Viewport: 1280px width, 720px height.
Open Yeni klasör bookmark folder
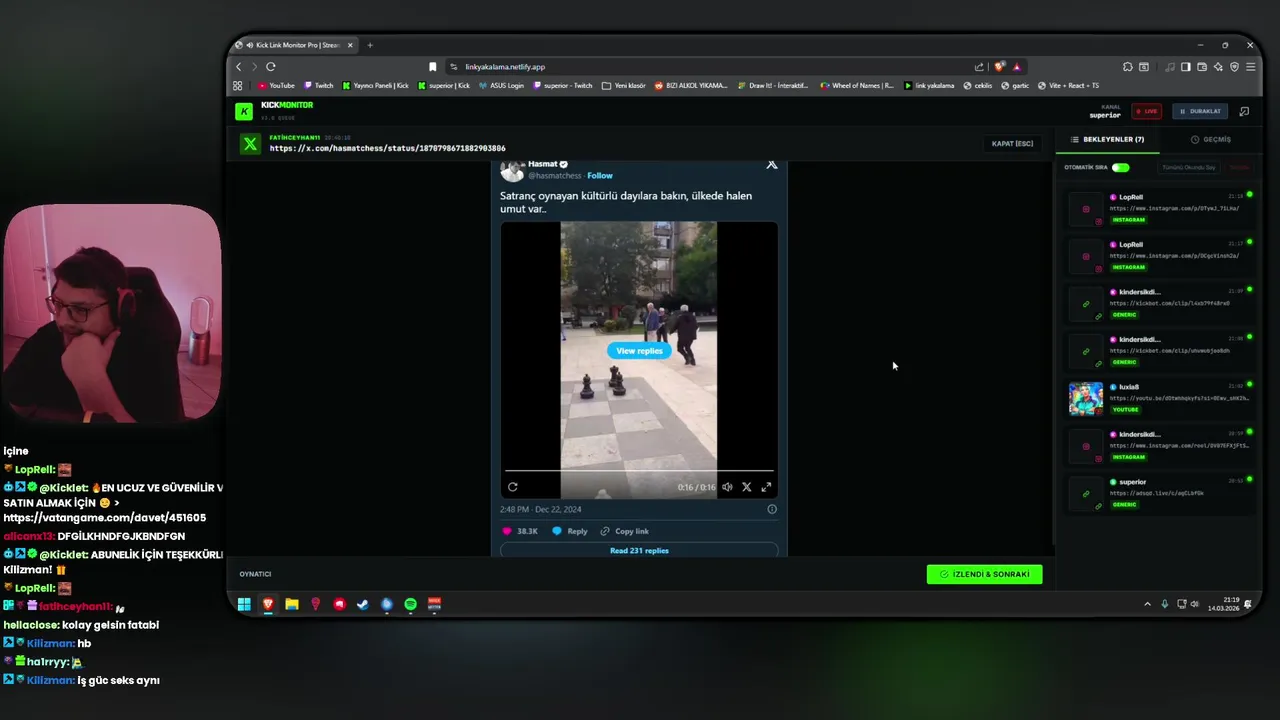pyautogui.click(x=623, y=86)
